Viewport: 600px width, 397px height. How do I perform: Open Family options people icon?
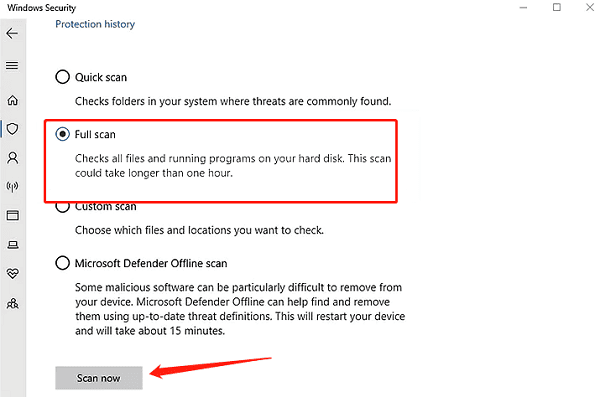coord(13,304)
